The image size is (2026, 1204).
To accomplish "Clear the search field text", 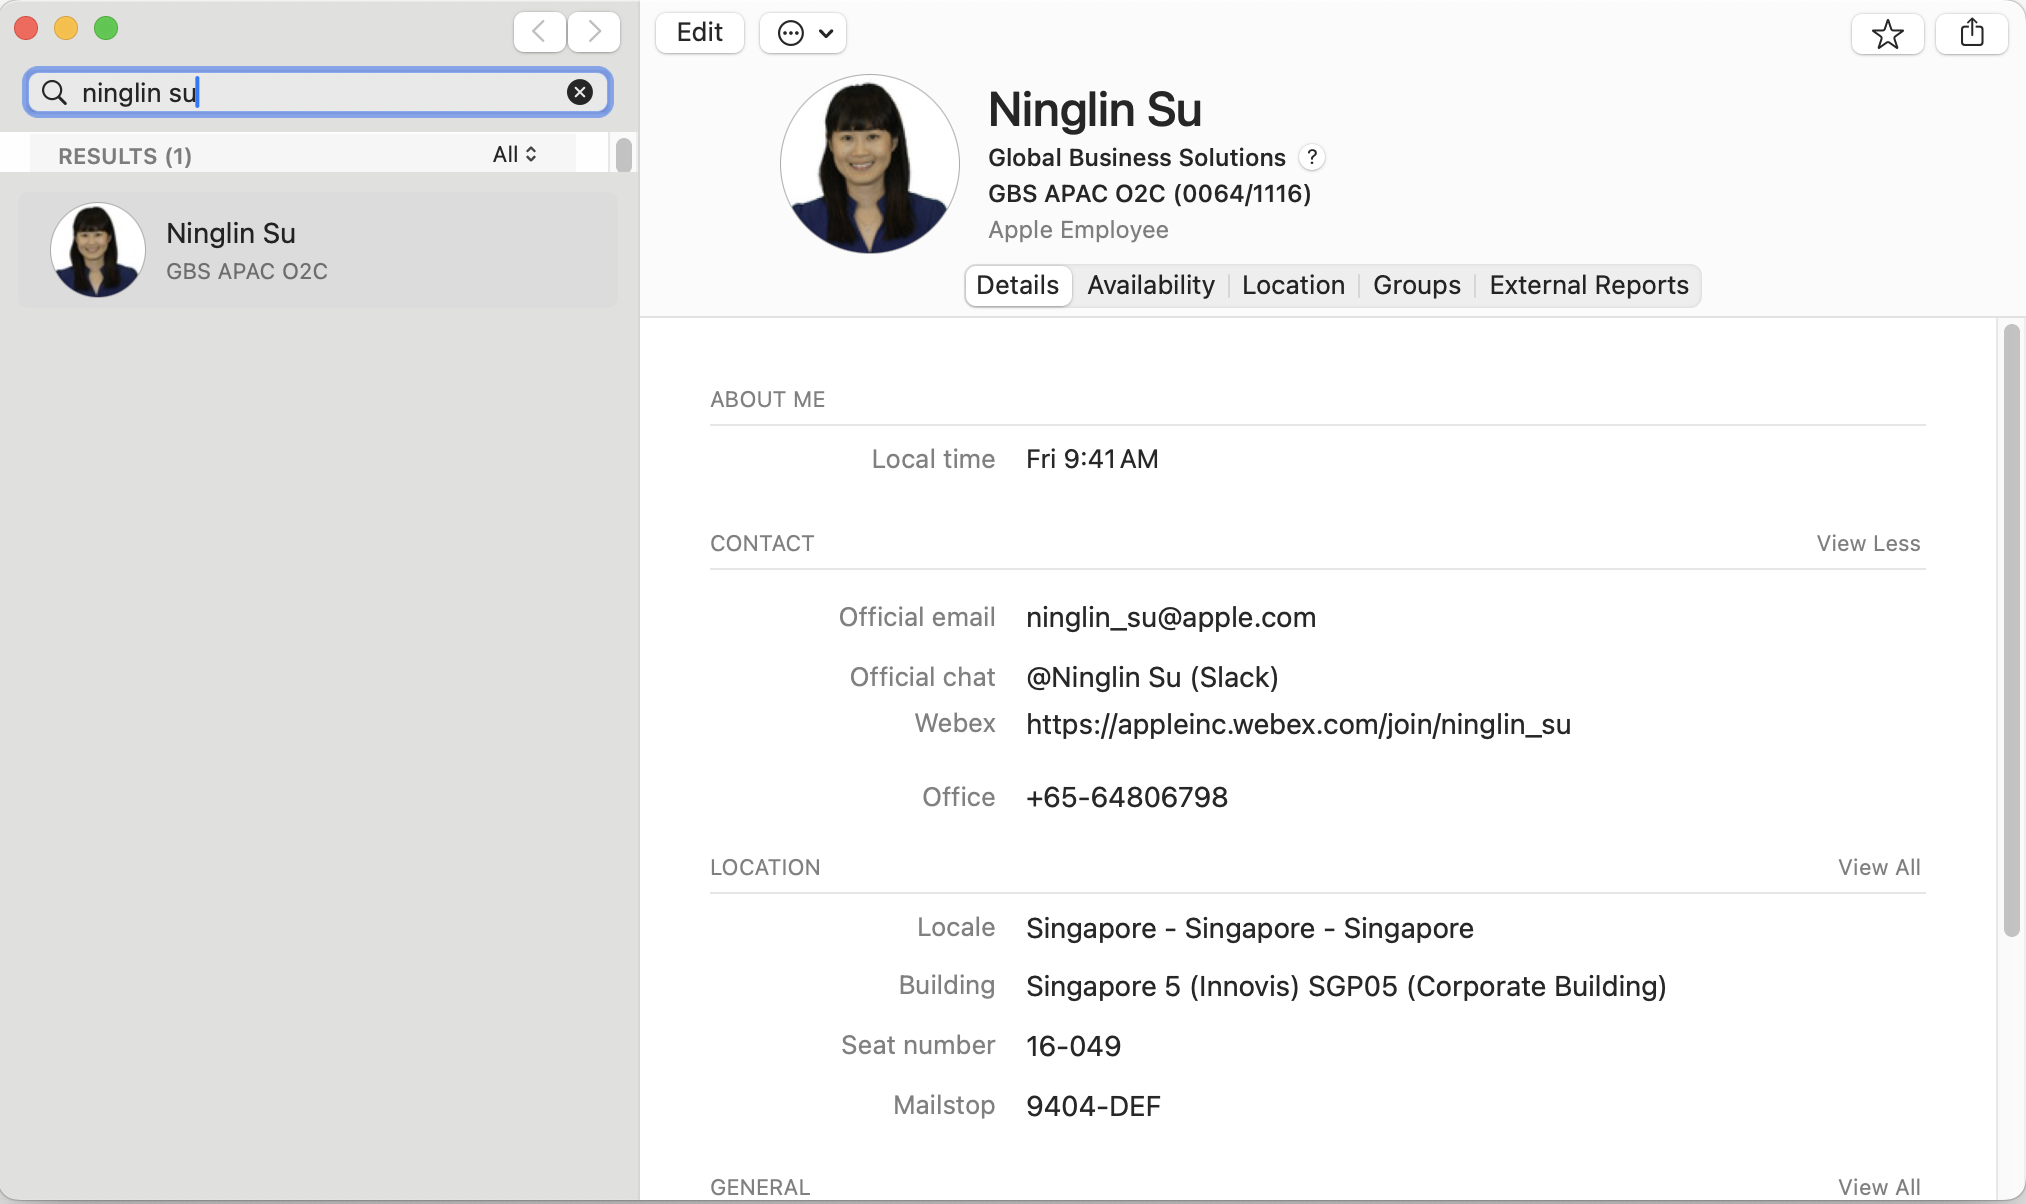I will (x=580, y=92).
